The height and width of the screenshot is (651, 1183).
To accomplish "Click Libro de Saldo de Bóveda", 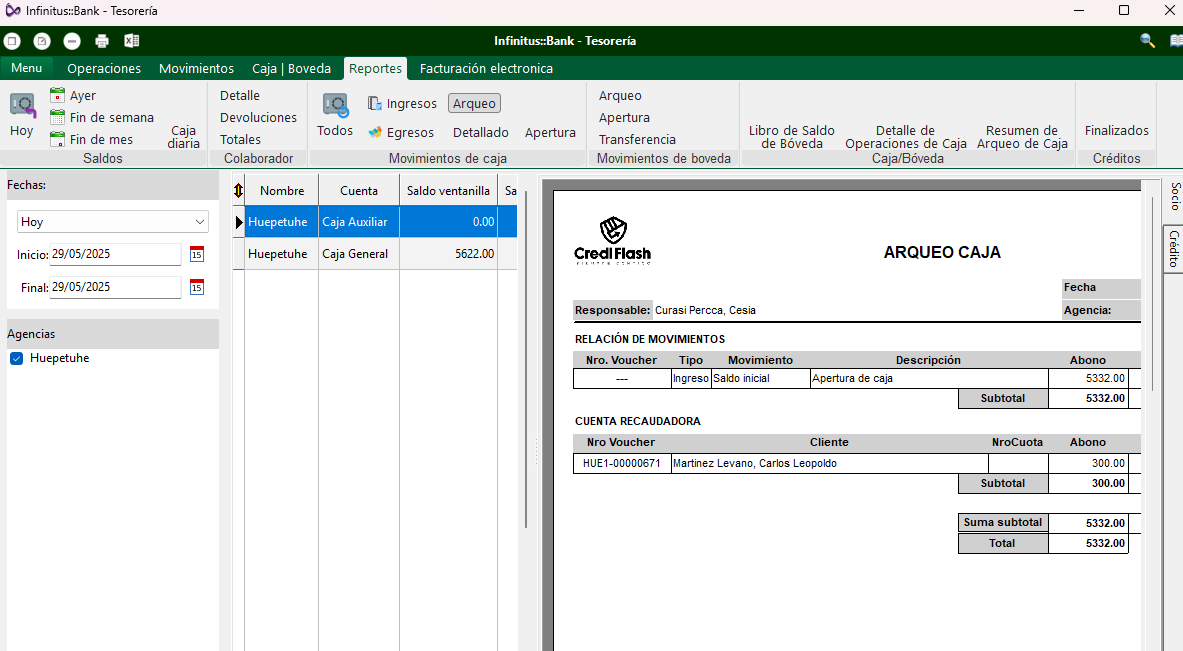I will coord(791,137).
